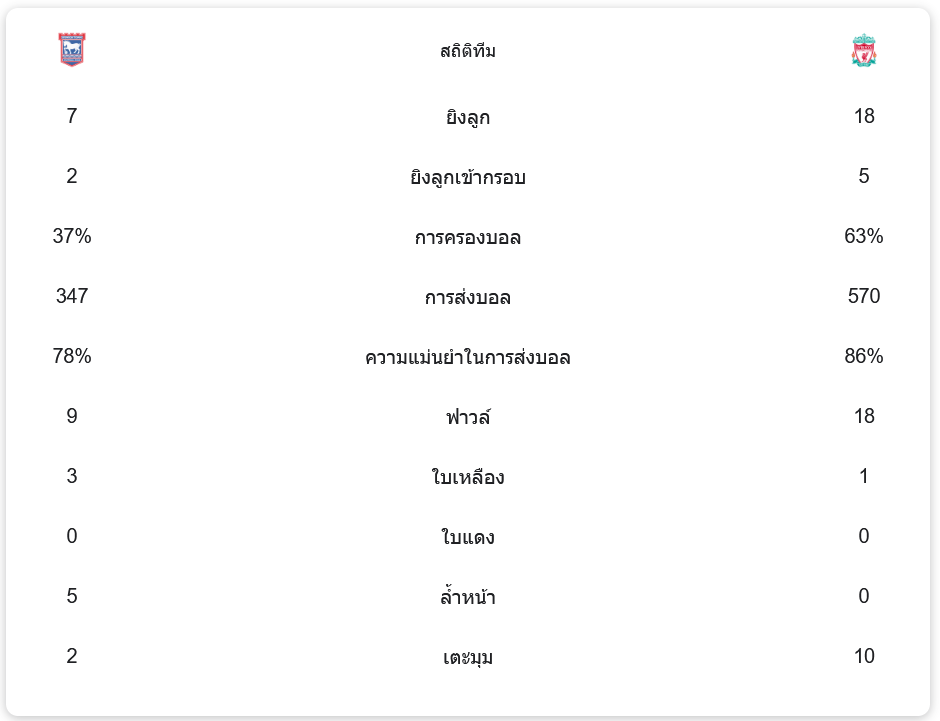Select Liverpool's 570 passes value
Screen dimensions: 940x721
coord(864,296)
